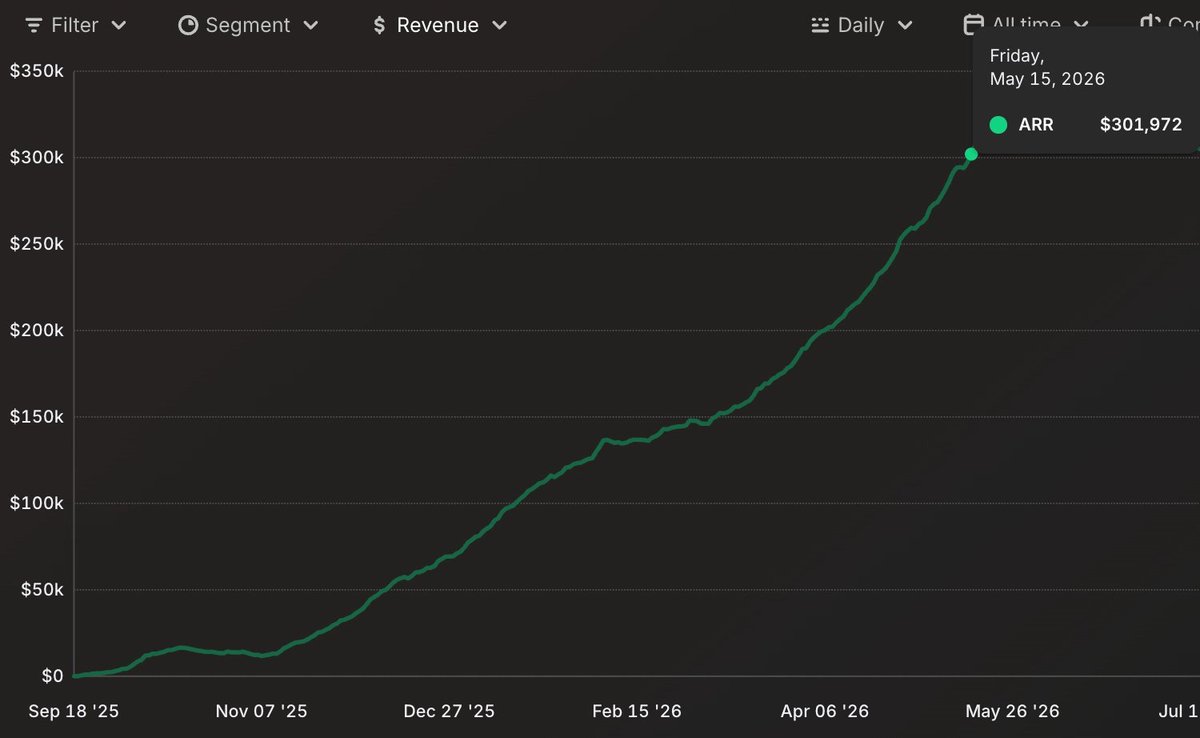This screenshot has height=738, width=1200.
Task: Click the highlighted May 15 data point
Action: 971,154
